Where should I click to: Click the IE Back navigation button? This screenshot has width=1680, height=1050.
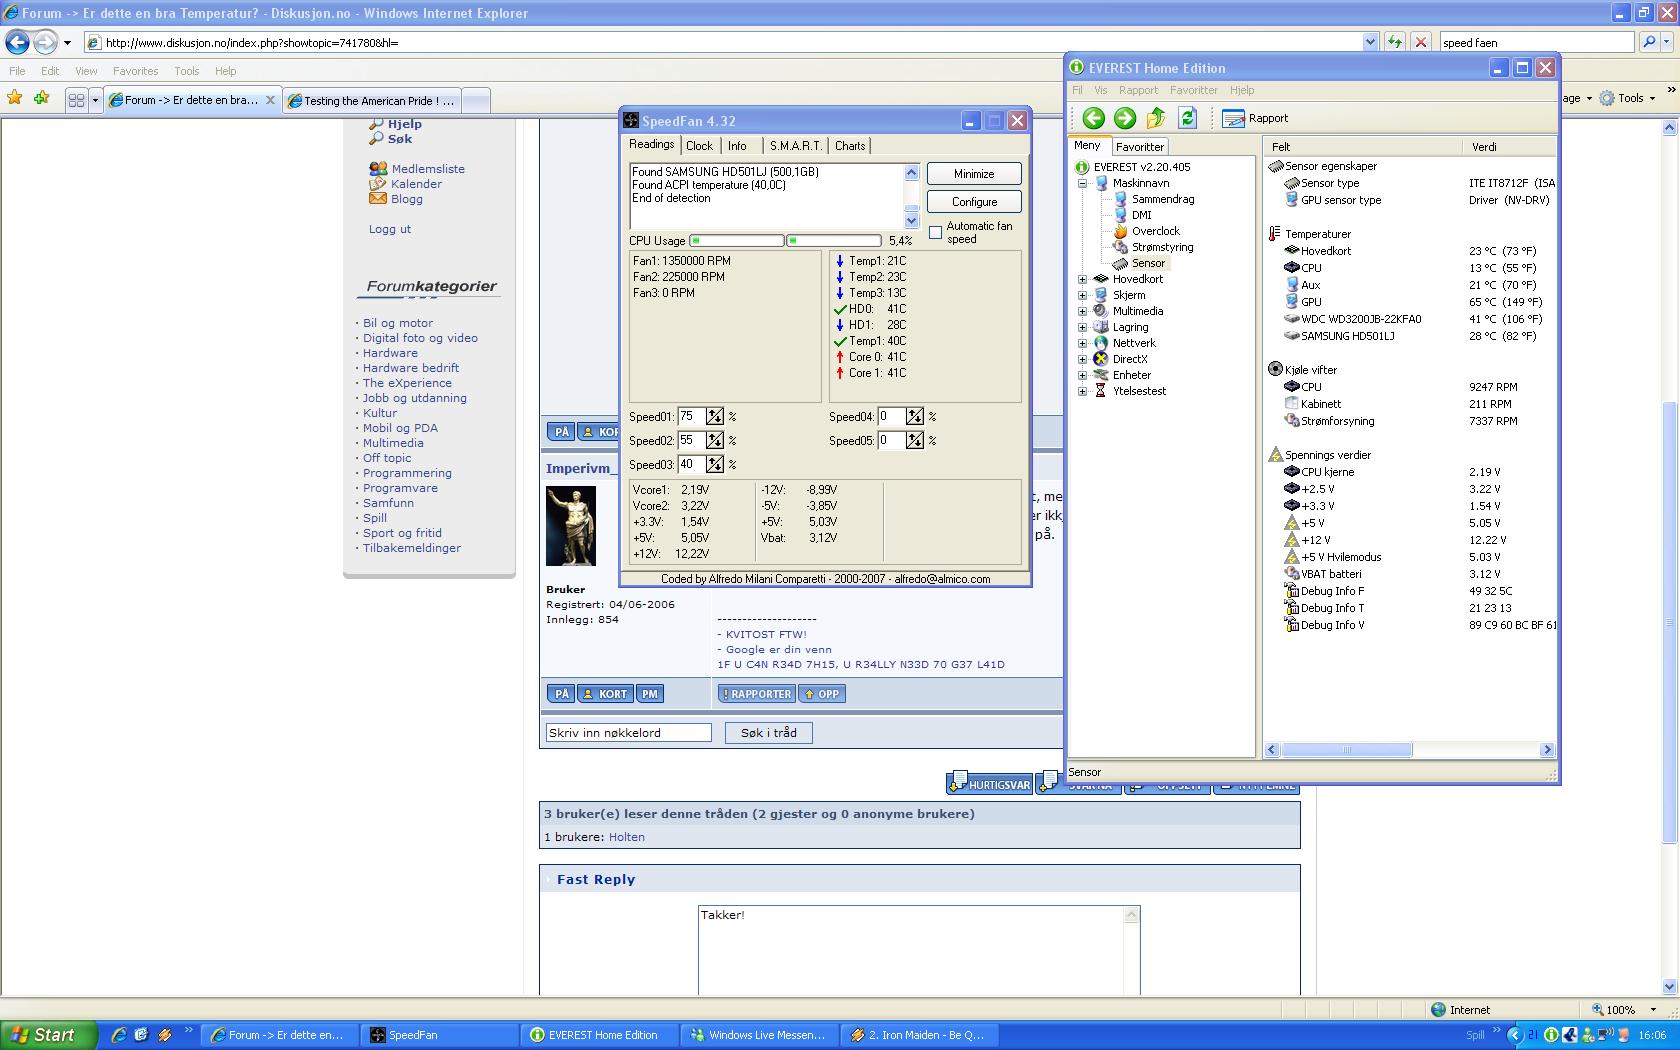[x=17, y=42]
